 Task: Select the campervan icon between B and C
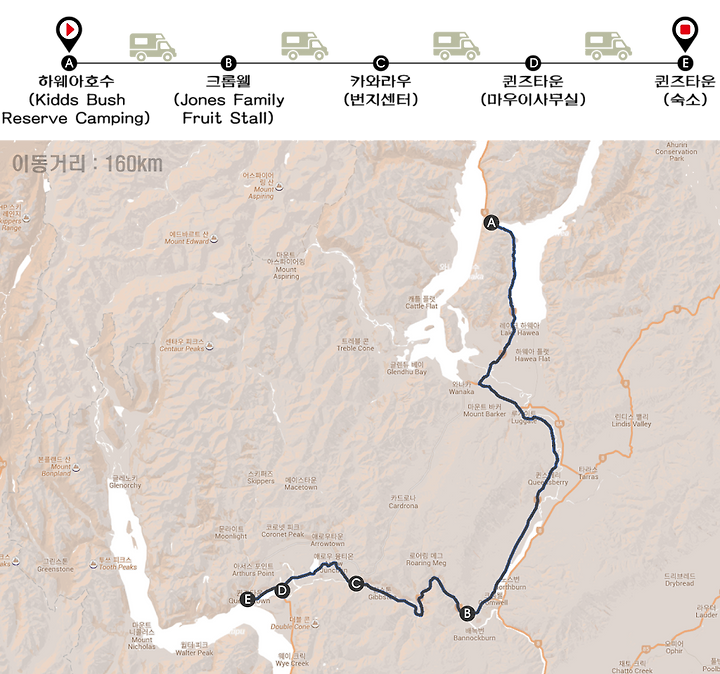(304, 46)
